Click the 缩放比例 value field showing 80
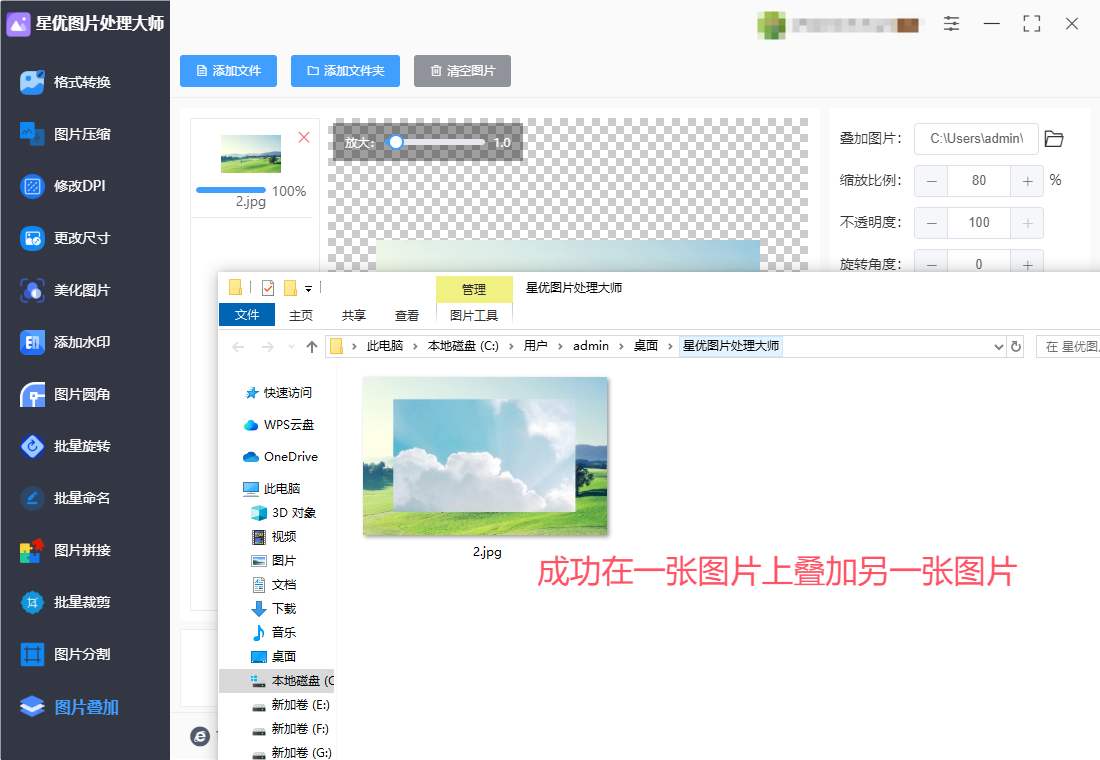The height and width of the screenshot is (760, 1100). point(979,181)
